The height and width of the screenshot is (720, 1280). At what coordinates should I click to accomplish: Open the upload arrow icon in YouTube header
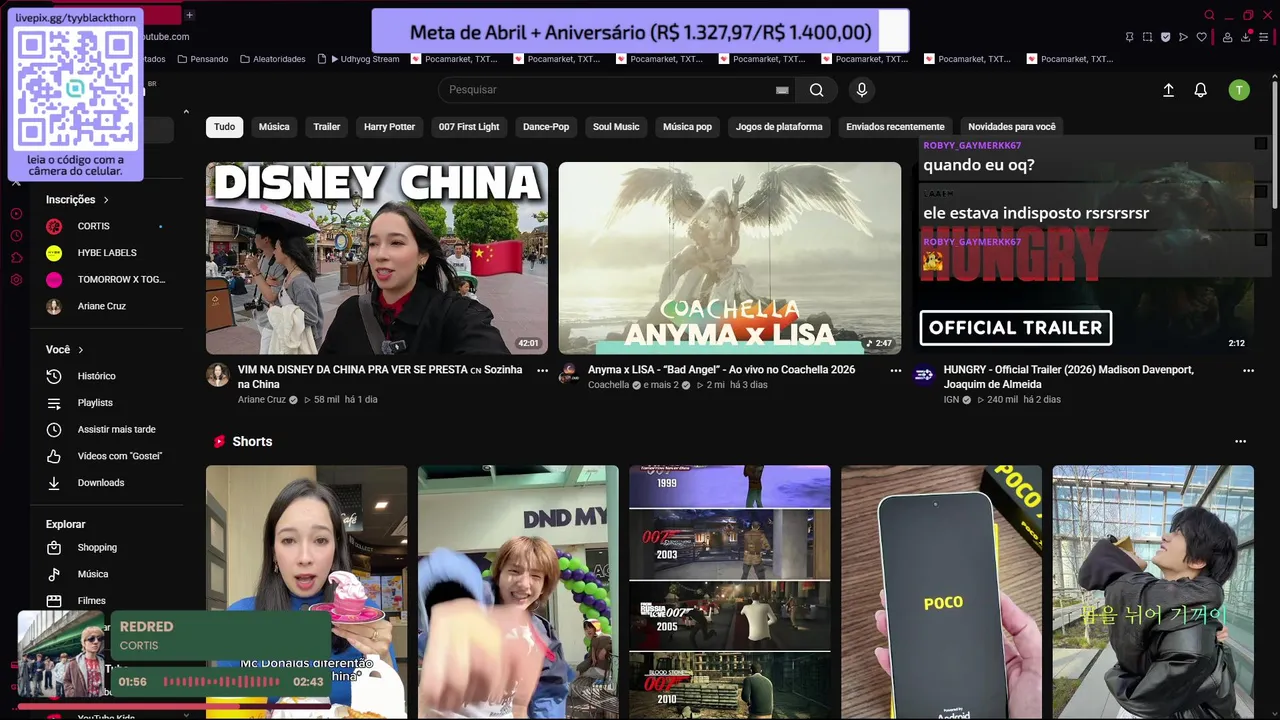tap(1168, 90)
